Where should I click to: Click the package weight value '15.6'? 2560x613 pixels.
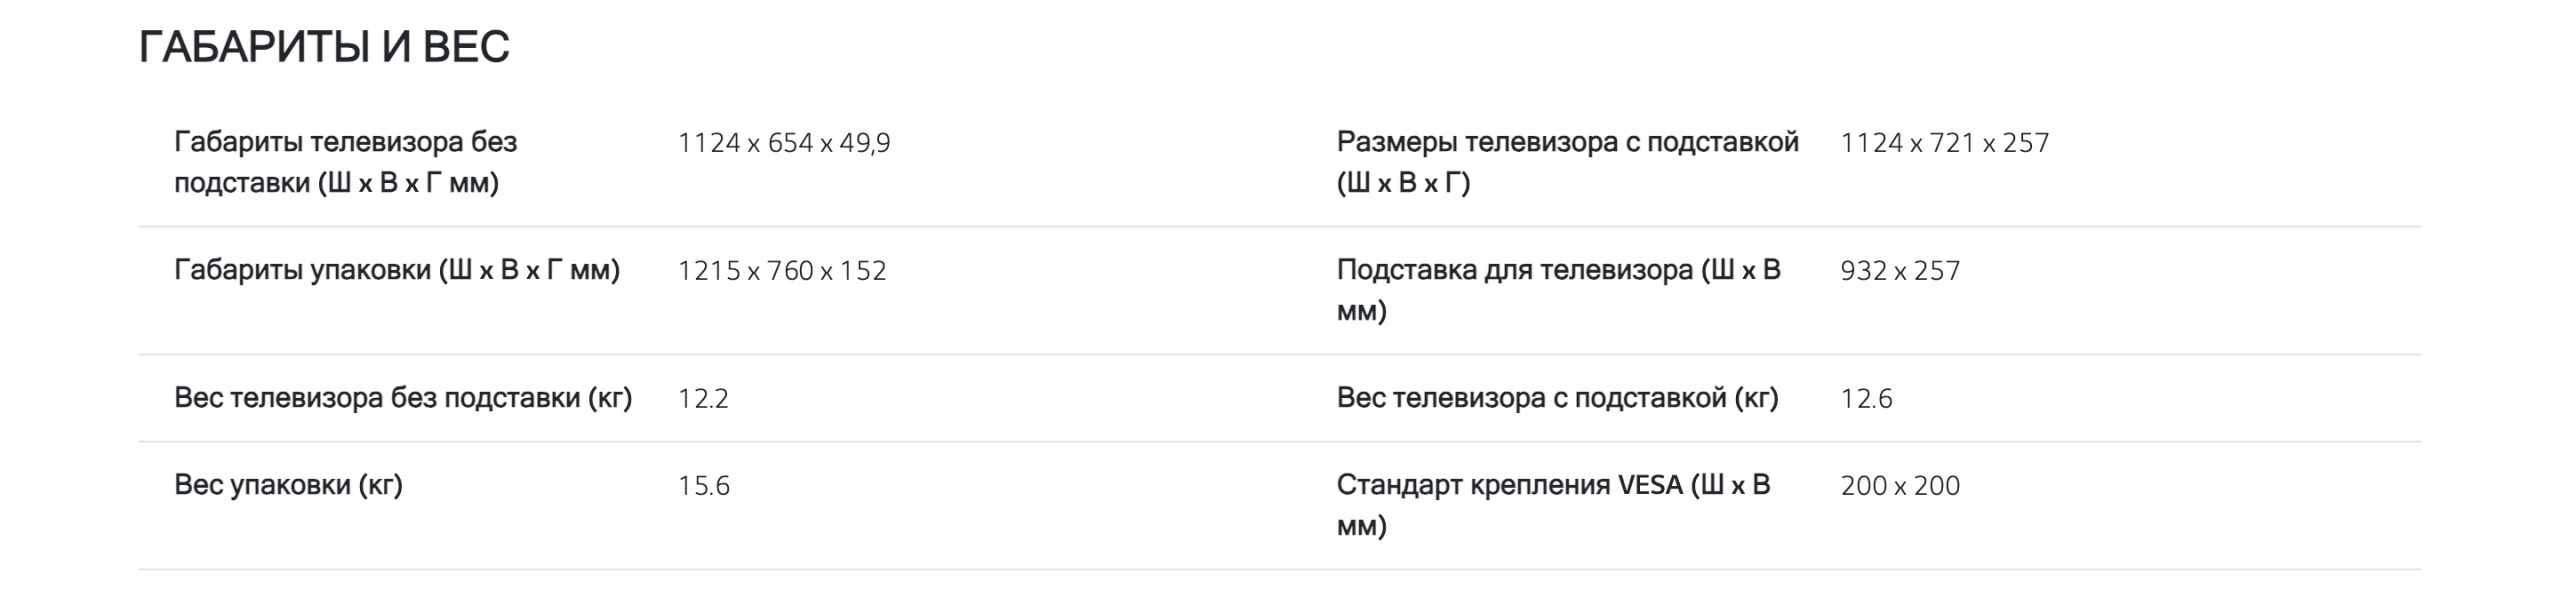pos(703,487)
